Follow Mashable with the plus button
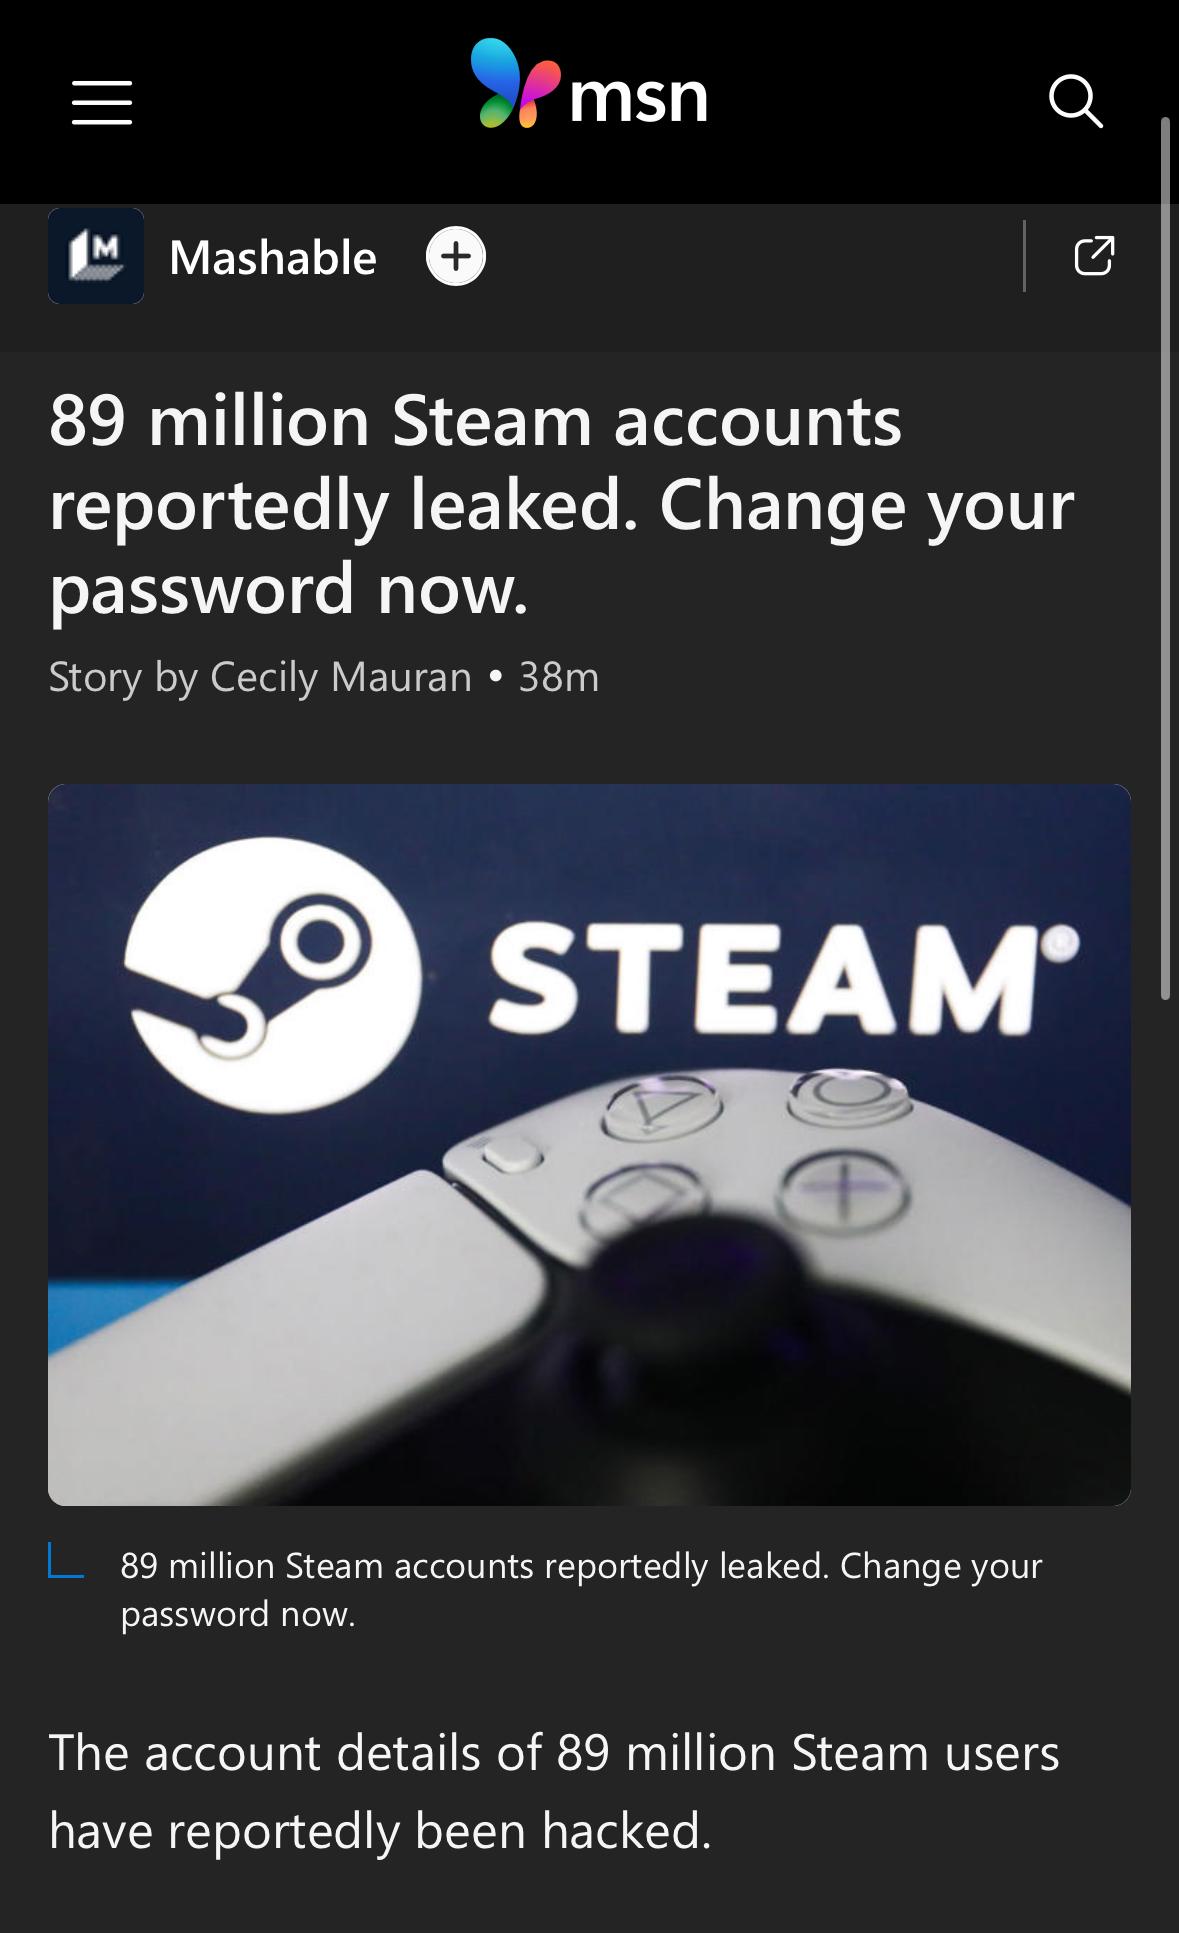Screen dimensions: 1179x1933 point(456,257)
